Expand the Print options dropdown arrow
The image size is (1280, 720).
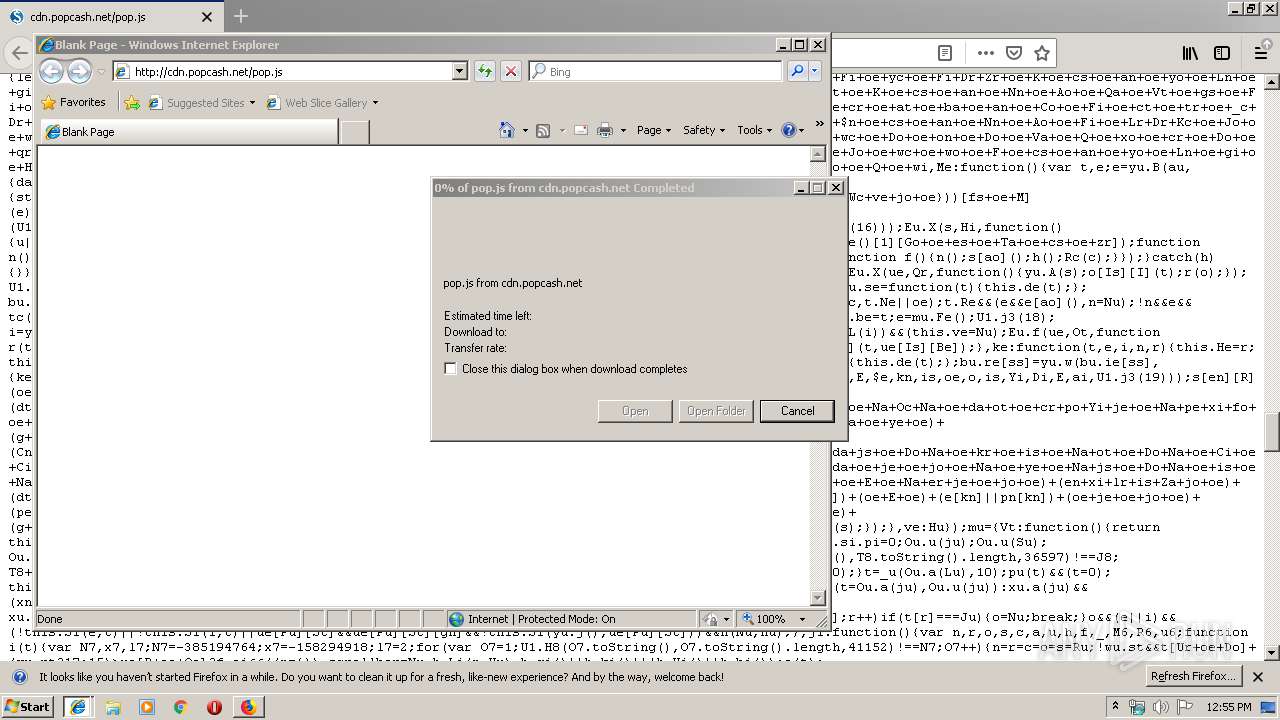click(623, 130)
